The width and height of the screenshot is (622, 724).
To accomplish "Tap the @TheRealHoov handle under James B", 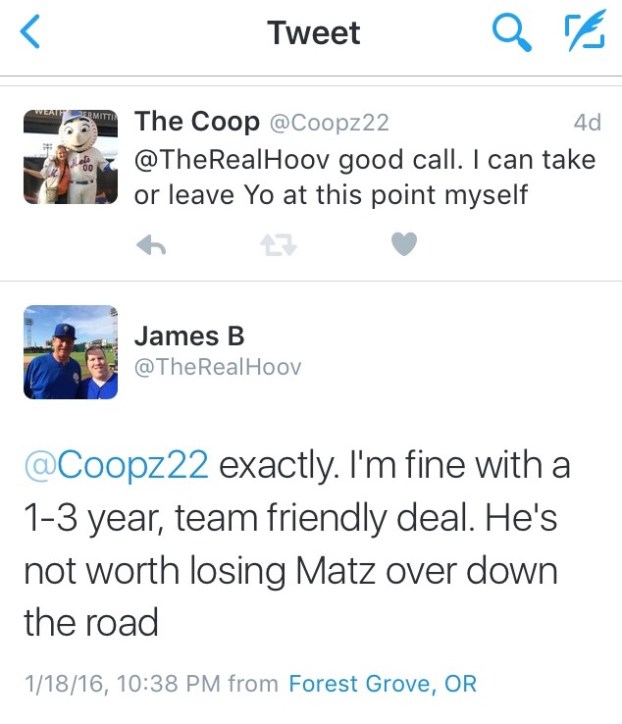I will point(217,368).
